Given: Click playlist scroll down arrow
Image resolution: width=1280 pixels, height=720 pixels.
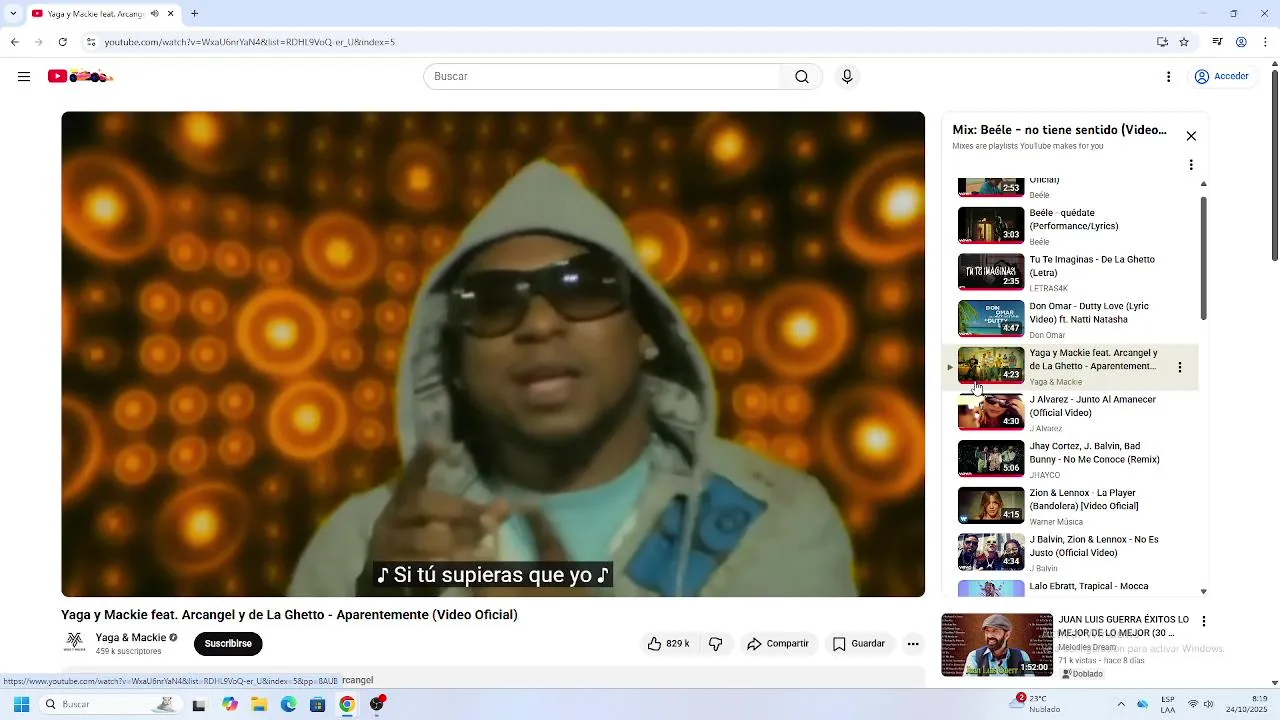Looking at the screenshot, I should click(x=1204, y=592).
